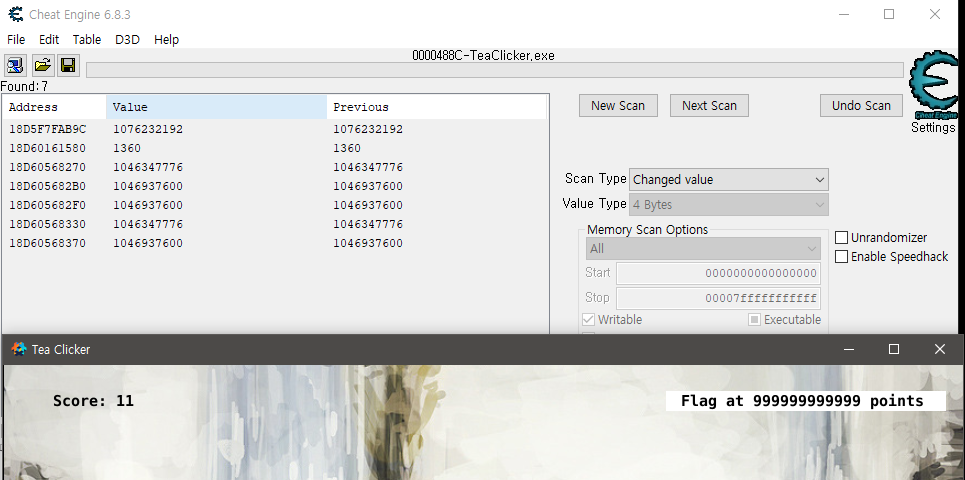Viewport: 965px width, 480px height.
Task: Sort by the Previous column header
Action: 436,107
